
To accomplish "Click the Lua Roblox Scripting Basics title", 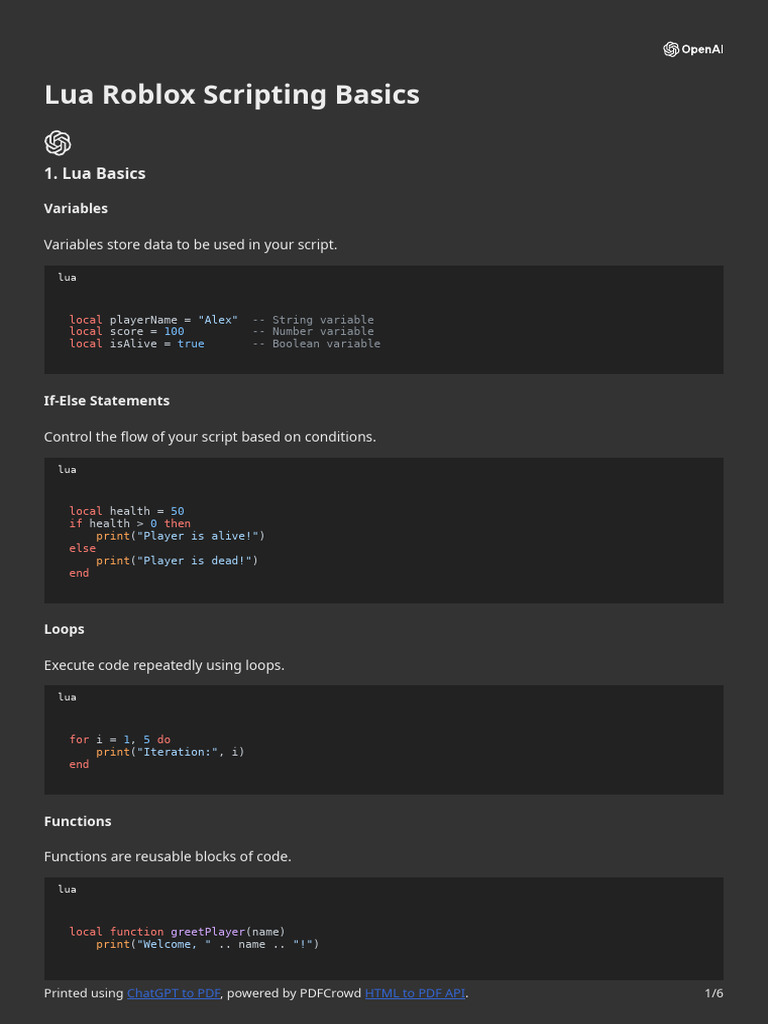I will [x=231, y=95].
